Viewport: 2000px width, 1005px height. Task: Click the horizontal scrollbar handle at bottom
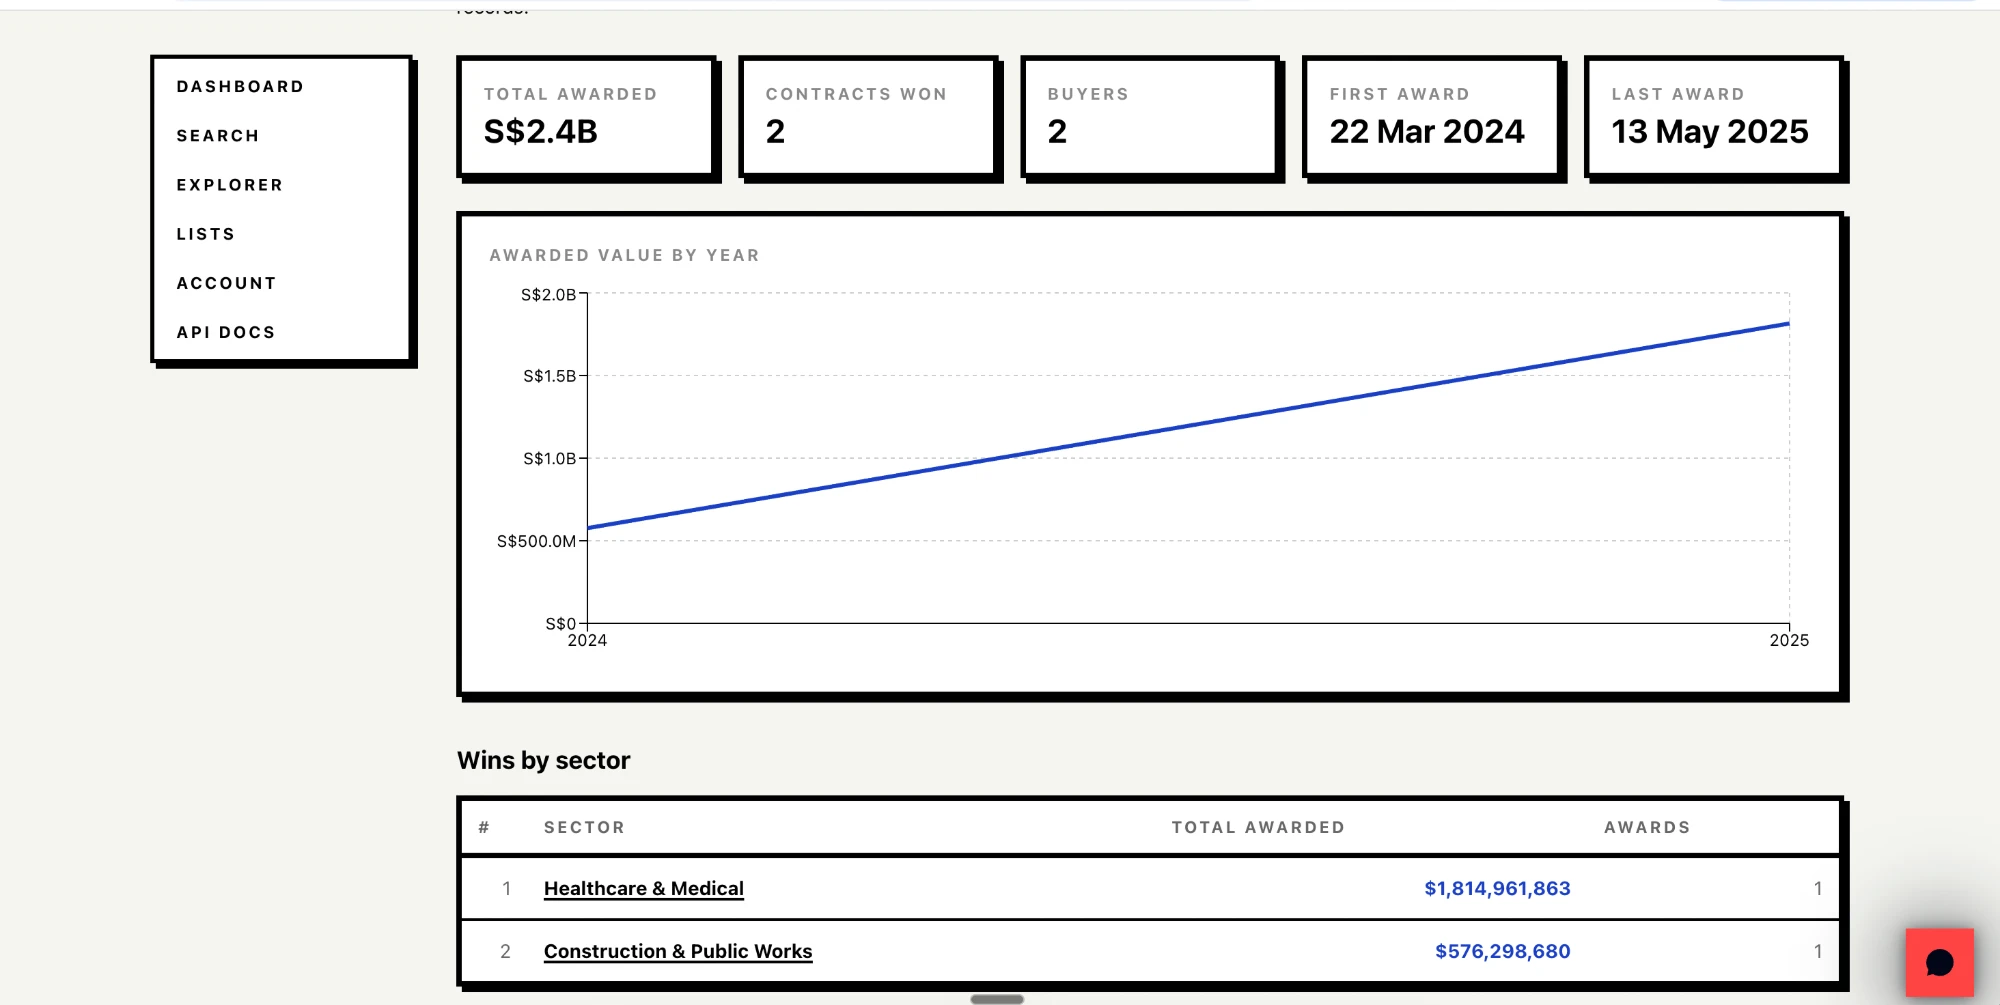[997, 999]
